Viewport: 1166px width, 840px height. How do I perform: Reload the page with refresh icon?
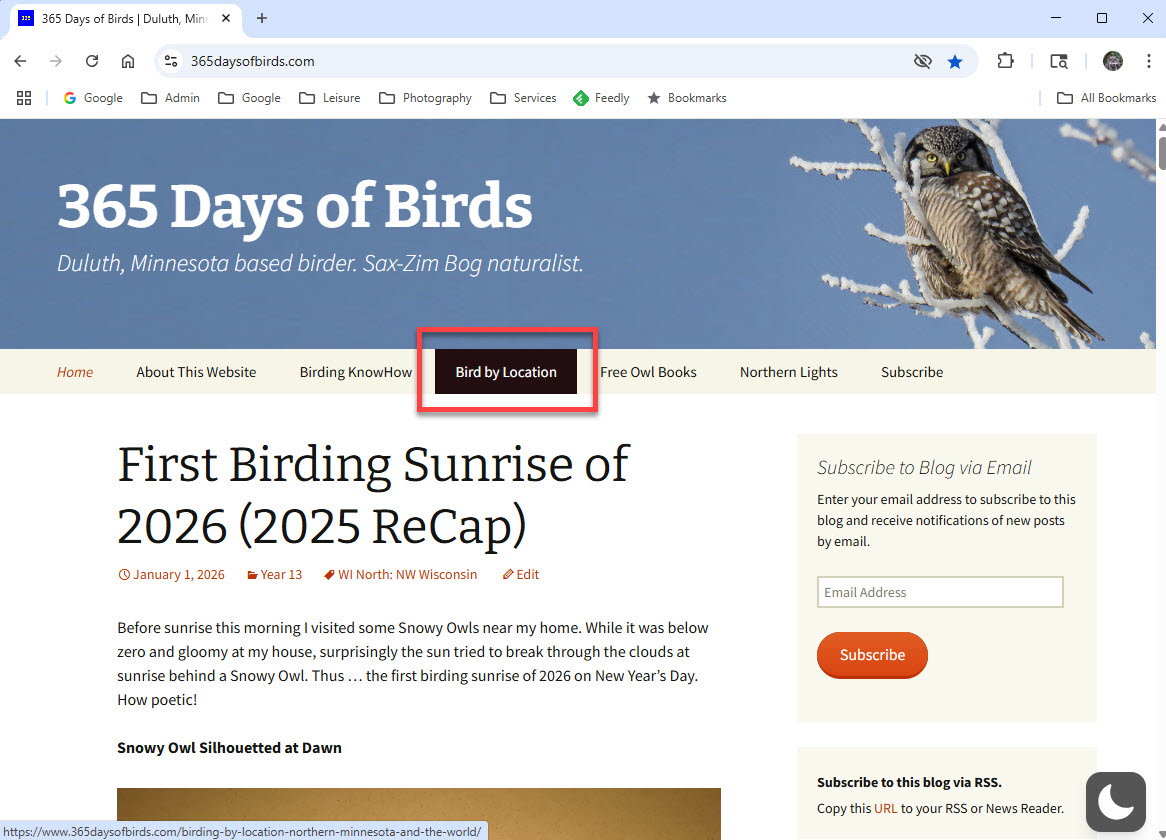[92, 61]
